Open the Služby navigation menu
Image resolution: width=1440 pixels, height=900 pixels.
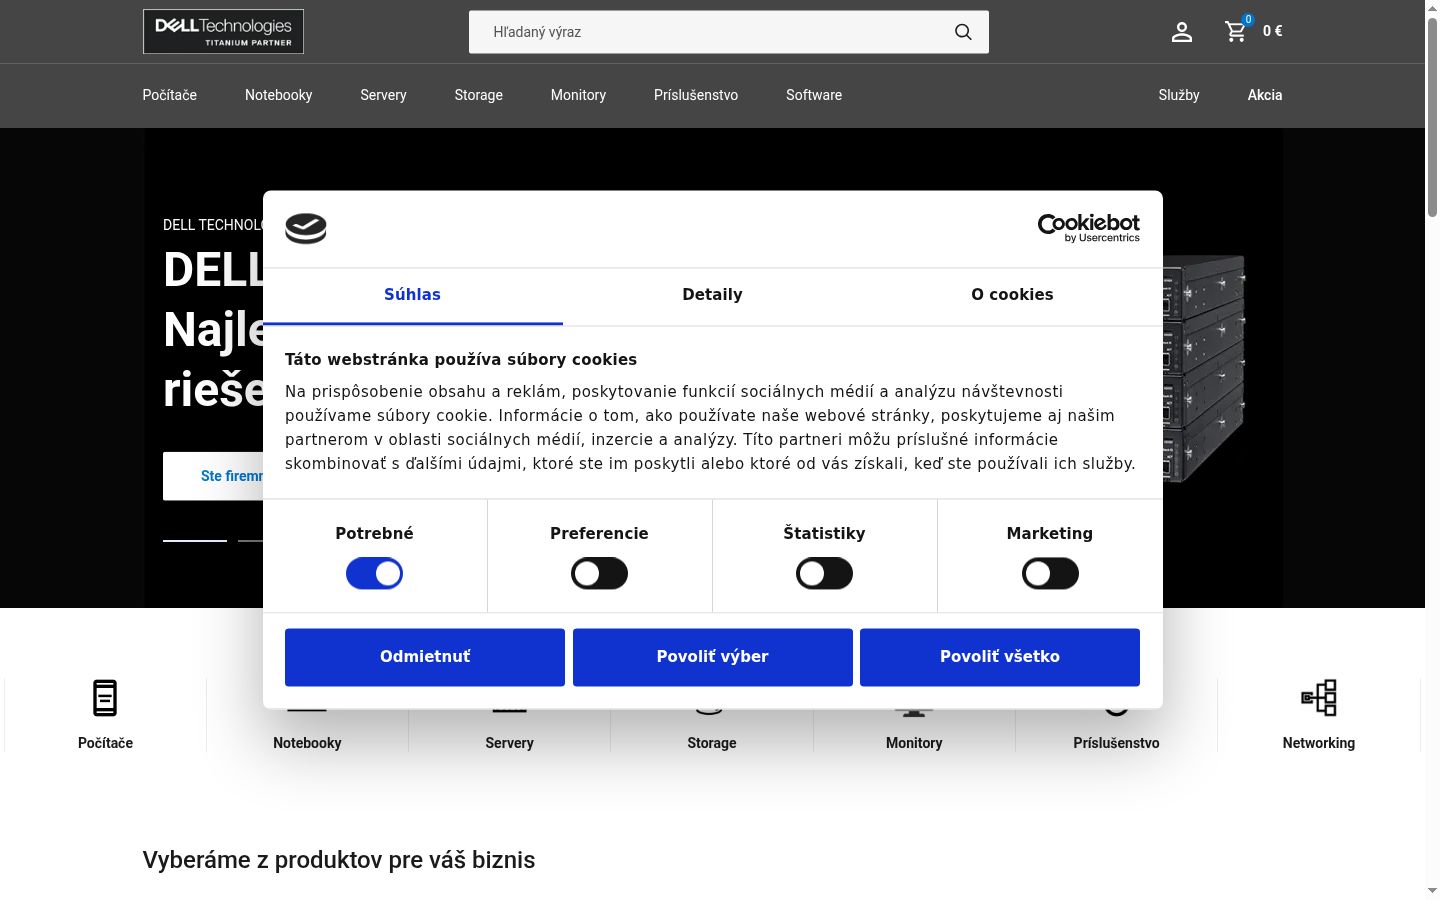coord(1179,95)
